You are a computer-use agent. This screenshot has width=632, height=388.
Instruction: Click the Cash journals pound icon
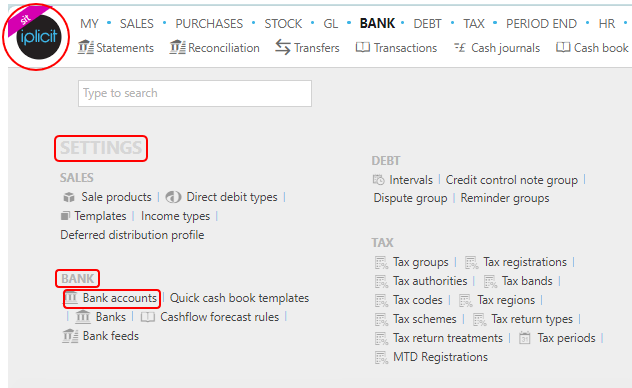[x=459, y=48]
